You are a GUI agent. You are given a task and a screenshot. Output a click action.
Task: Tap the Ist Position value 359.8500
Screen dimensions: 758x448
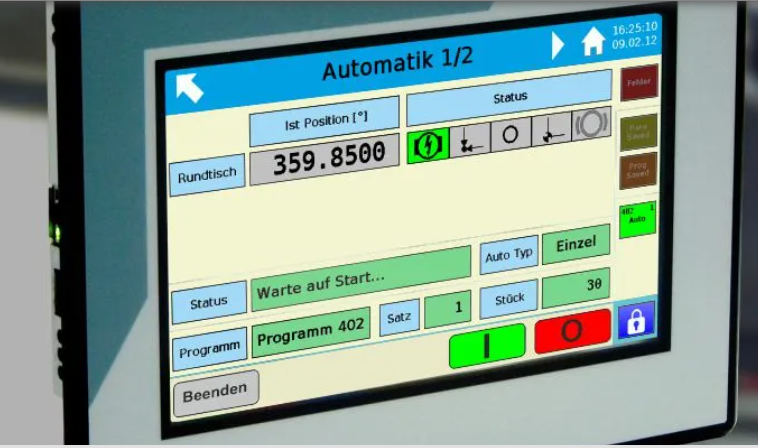[324, 159]
